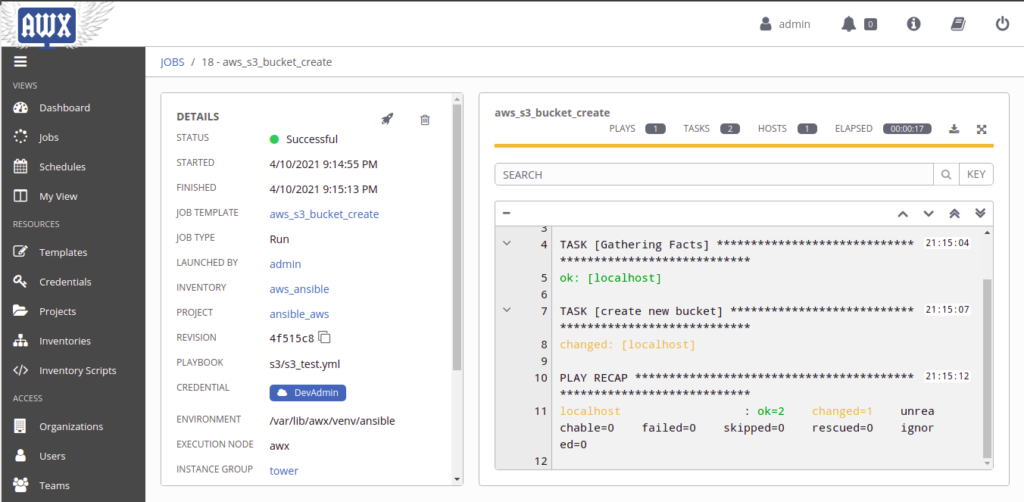
Task: Open the tower instance group link
Action: (x=284, y=471)
